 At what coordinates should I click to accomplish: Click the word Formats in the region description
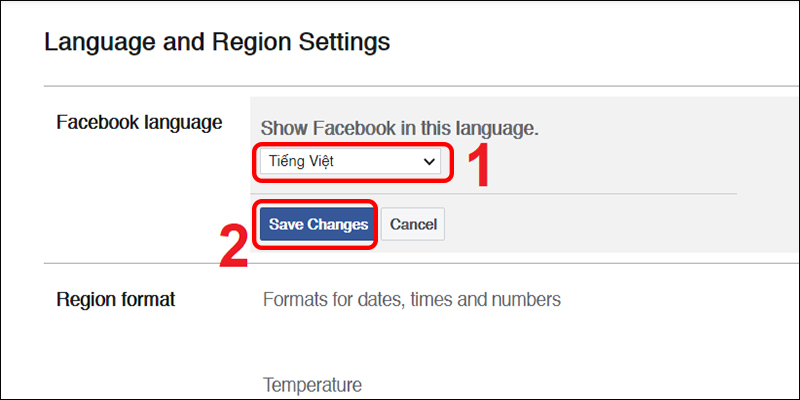(x=294, y=299)
